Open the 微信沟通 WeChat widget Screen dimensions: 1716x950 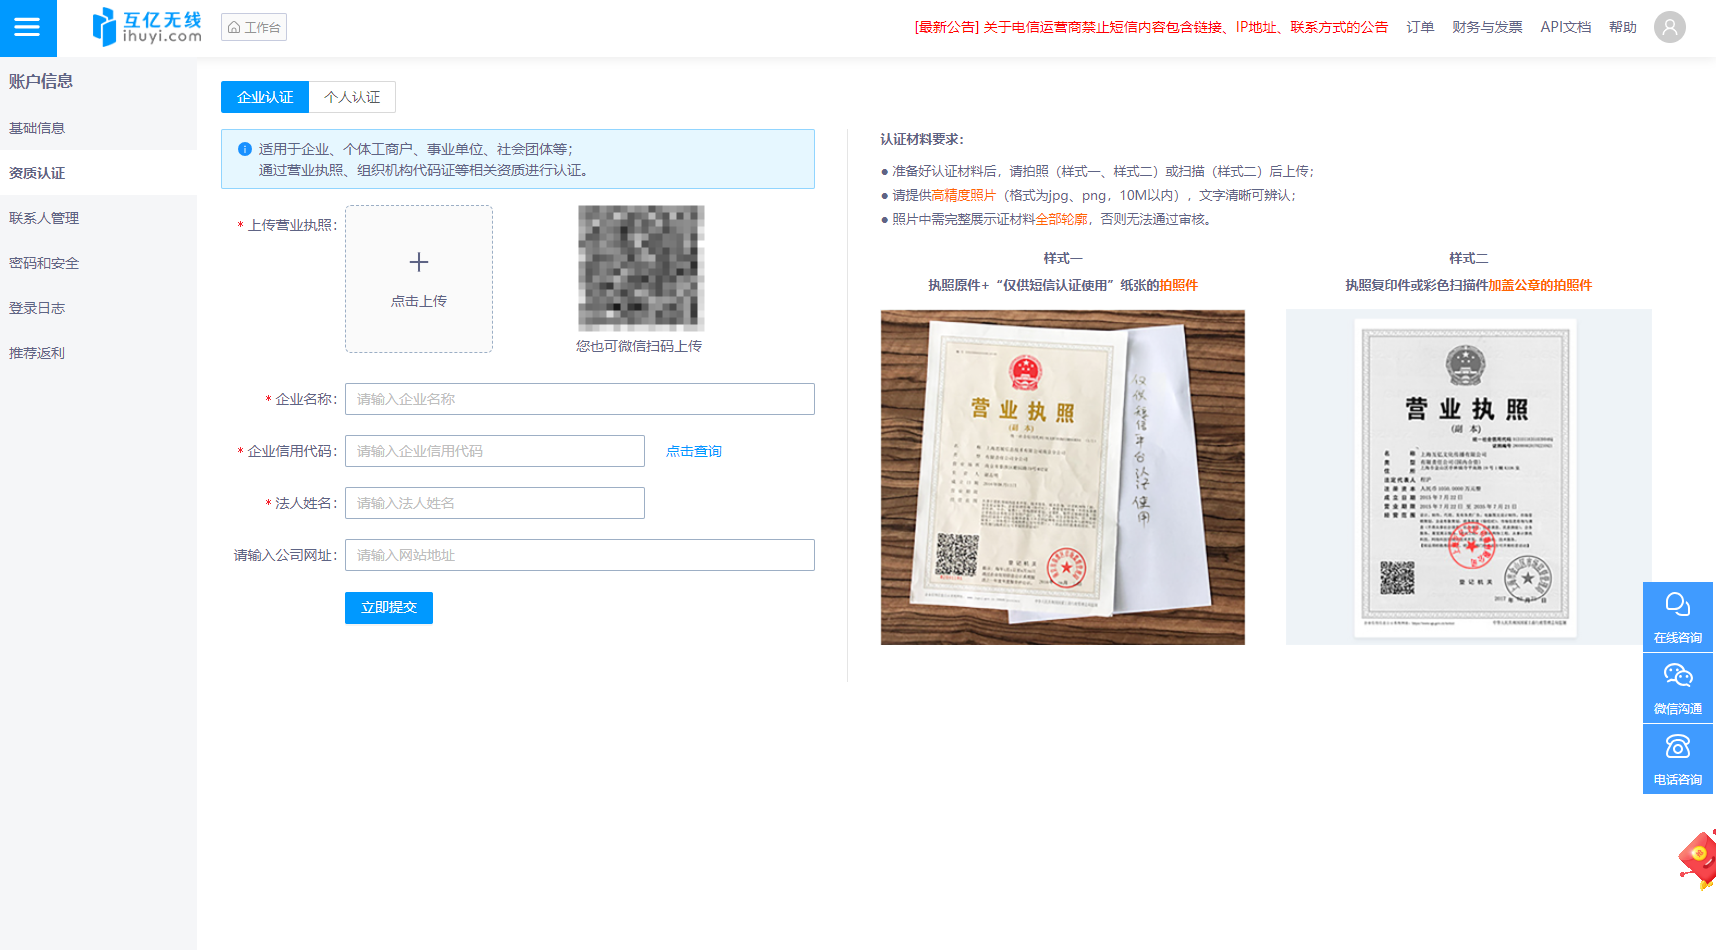[x=1677, y=688]
